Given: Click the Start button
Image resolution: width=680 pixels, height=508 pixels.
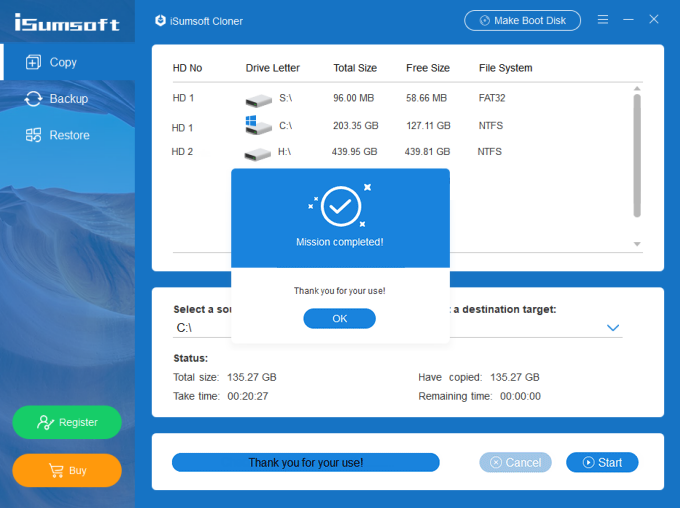Looking at the screenshot, I should [x=602, y=462].
